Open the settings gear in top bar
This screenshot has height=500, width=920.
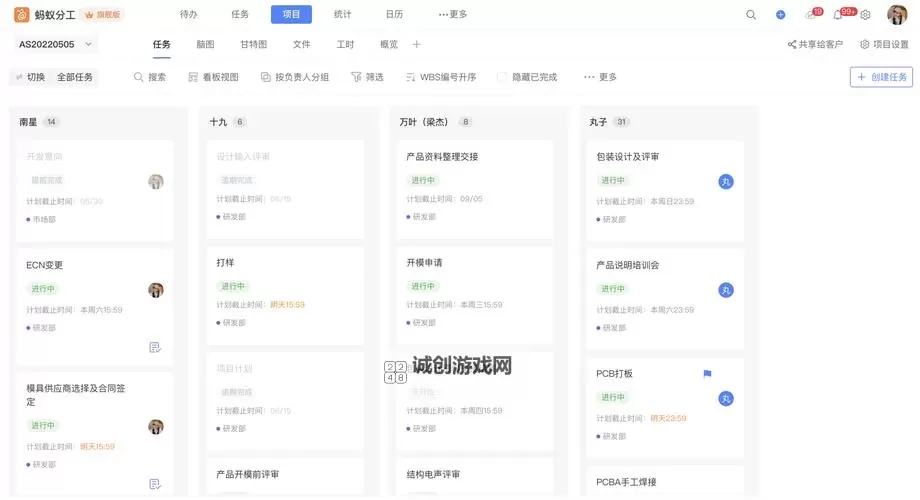(865, 15)
